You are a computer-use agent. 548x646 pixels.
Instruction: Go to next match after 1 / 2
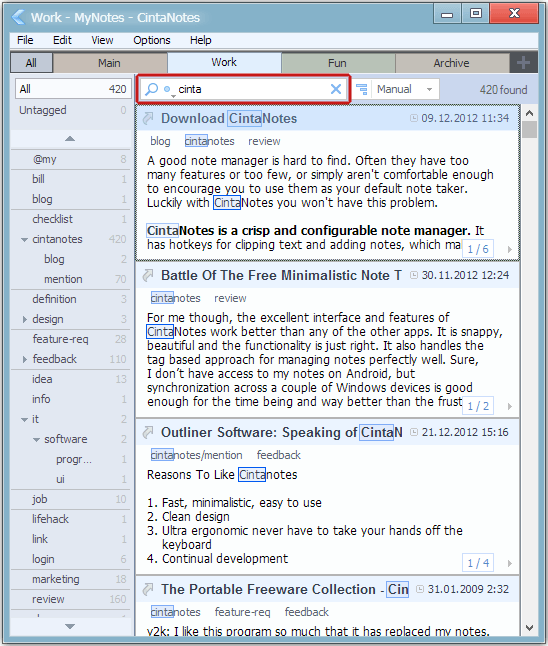(510, 406)
